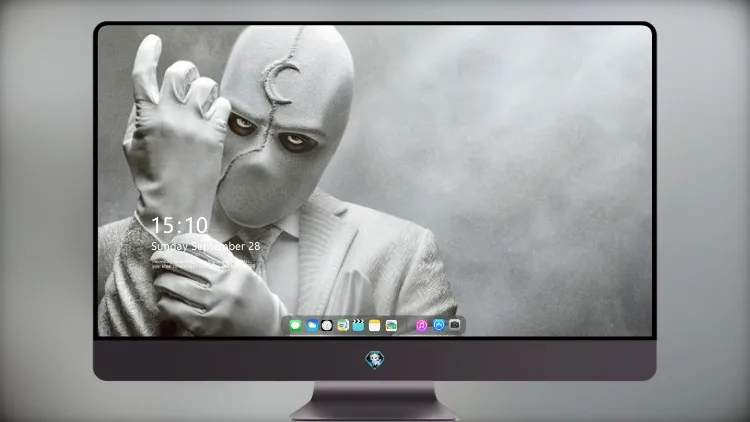Open the Camera app in dock
The width and height of the screenshot is (750, 422).
(x=454, y=325)
